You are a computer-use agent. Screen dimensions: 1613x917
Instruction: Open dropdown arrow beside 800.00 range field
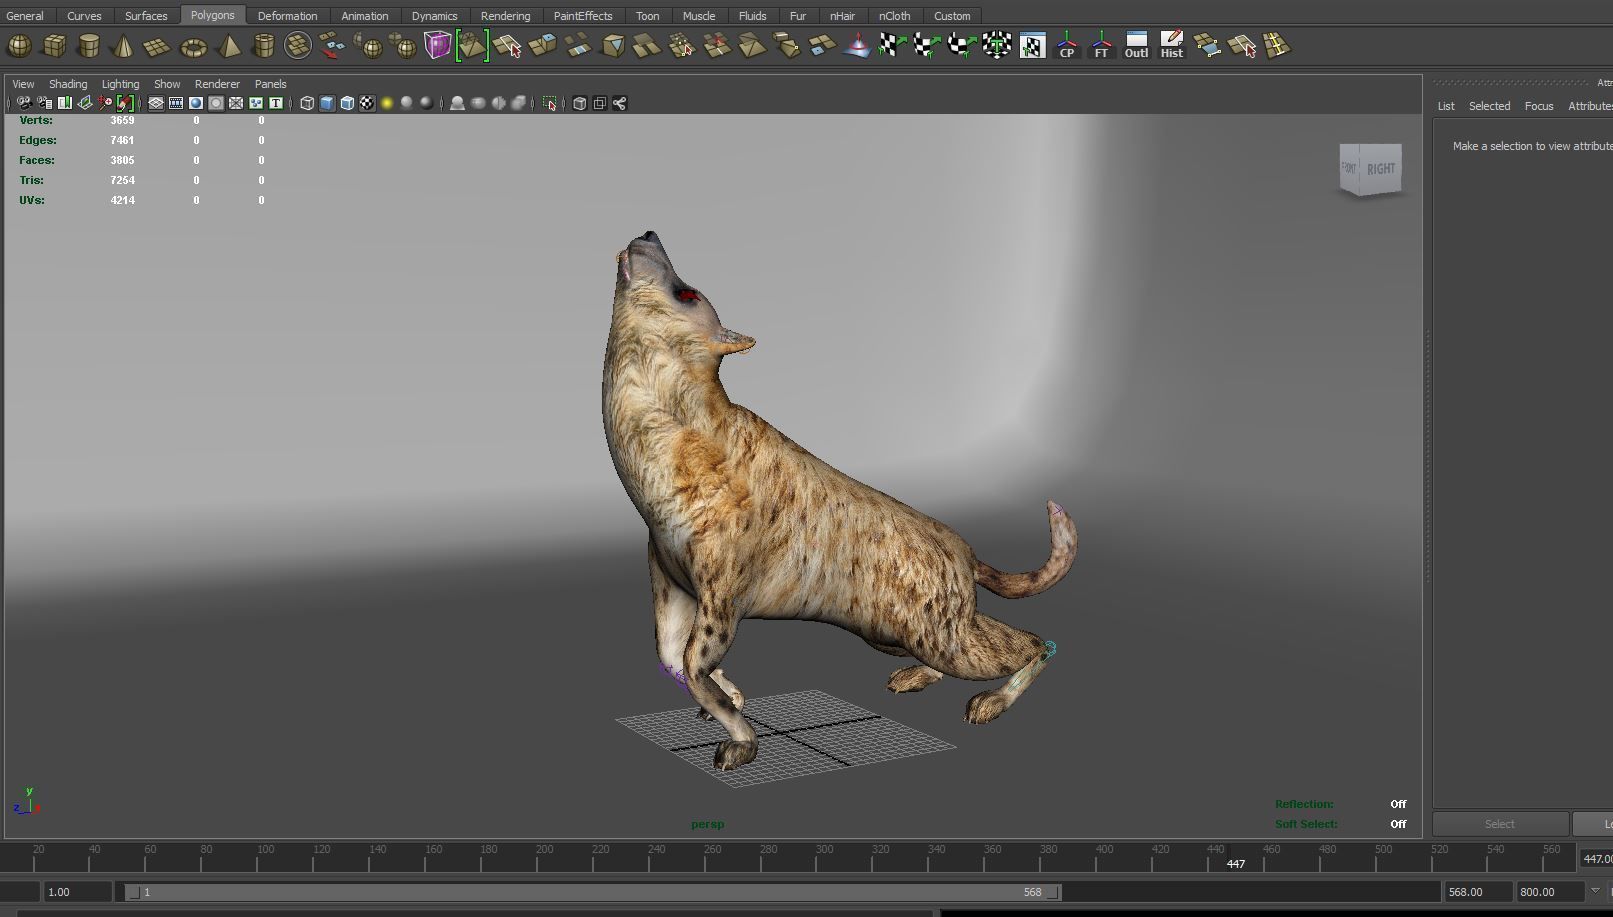tap(1595, 890)
